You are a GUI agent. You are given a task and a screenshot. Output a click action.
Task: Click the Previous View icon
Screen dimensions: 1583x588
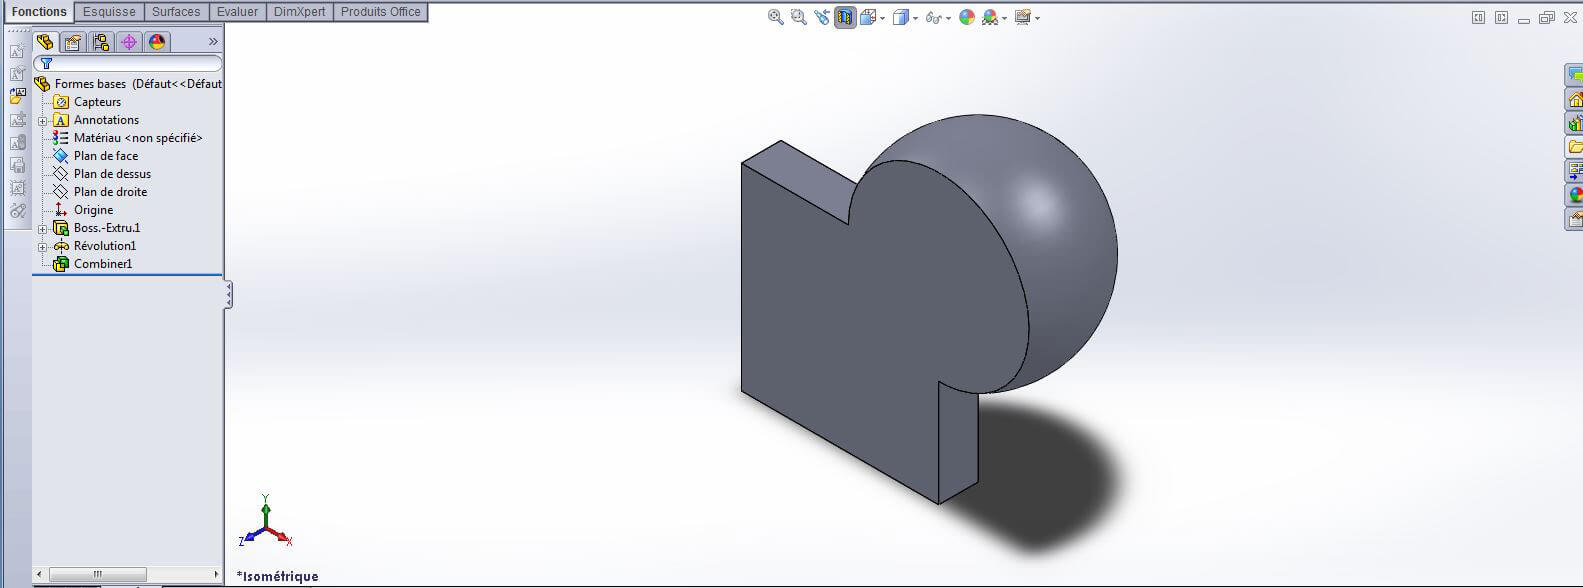coord(822,17)
